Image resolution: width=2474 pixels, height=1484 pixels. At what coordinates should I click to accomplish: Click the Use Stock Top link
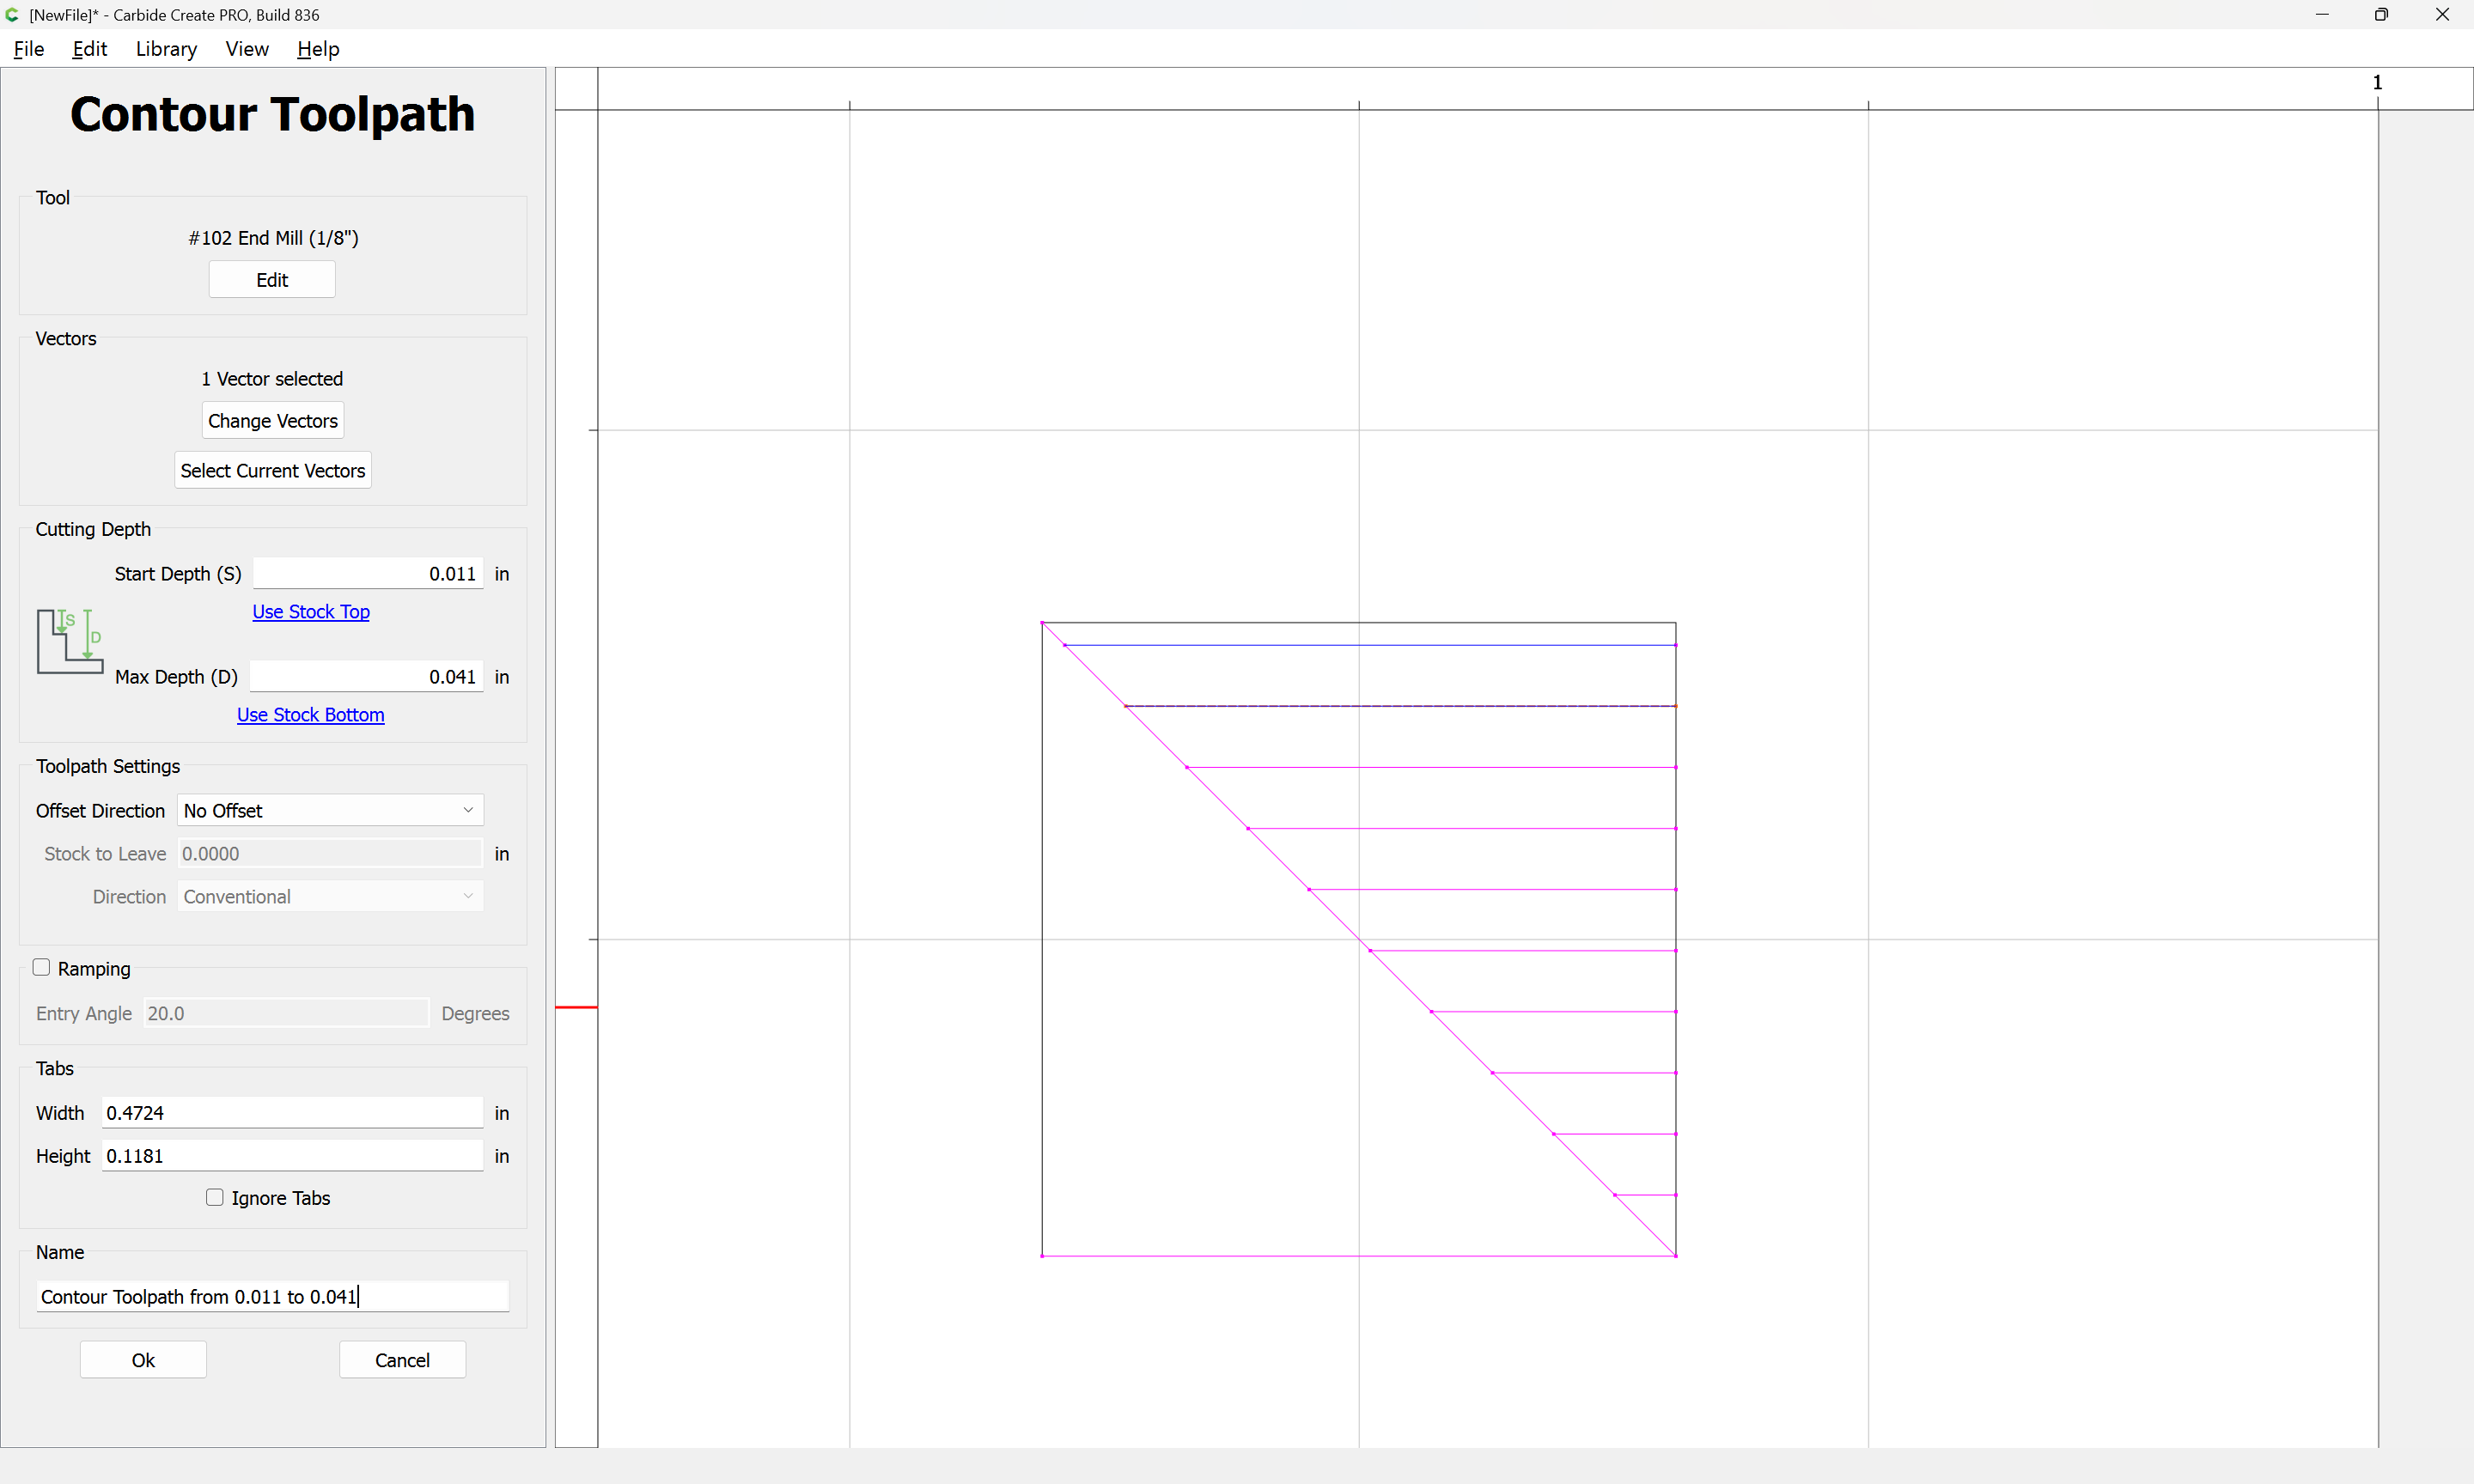(x=311, y=612)
